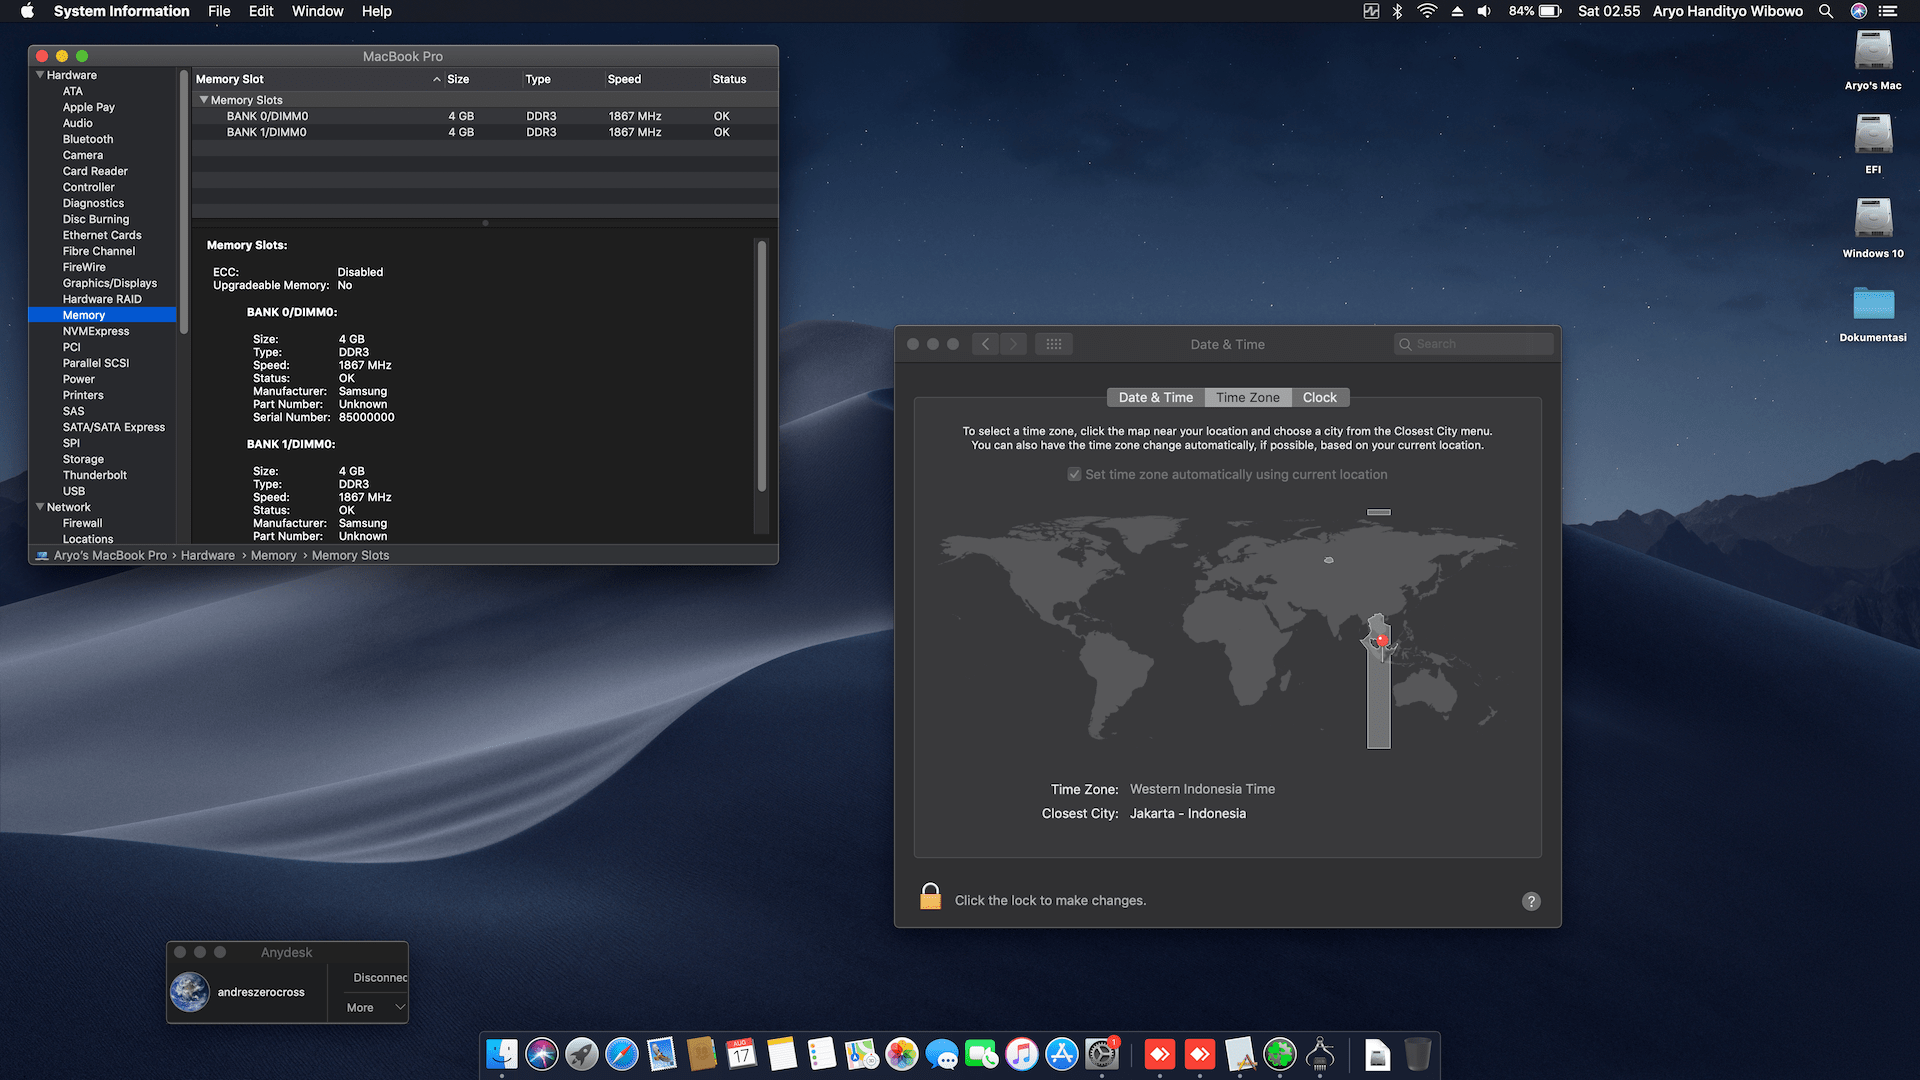The height and width of the screenshot is (1080, 1920).
Task: Toggle set time zone automatically checkbox
Action: 1074,475
